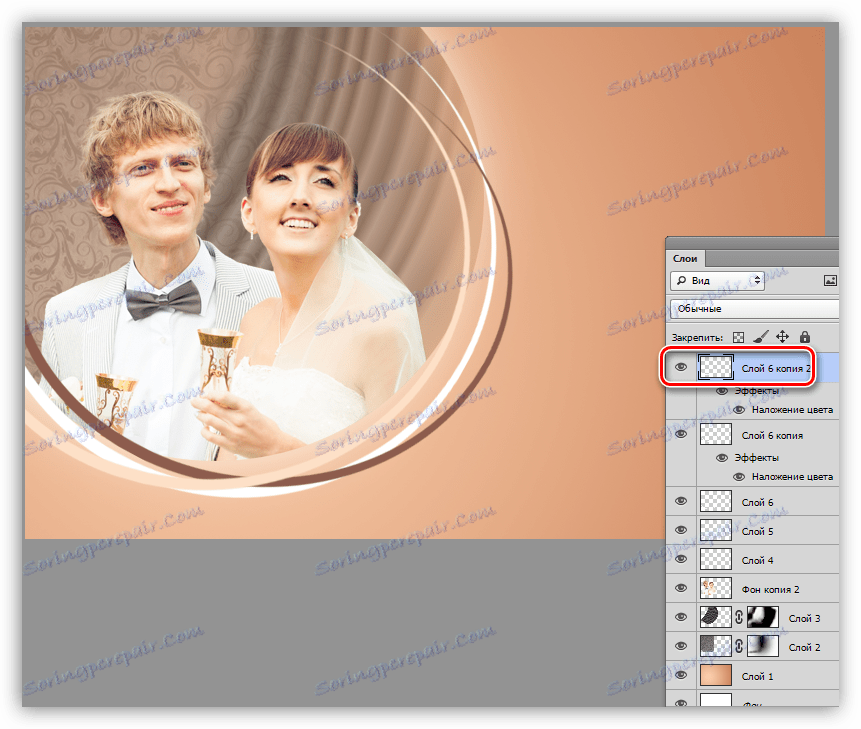Hide Эффекты of Слой 6 копия
Screen dimensions: 861x729
(x=722, y=457)
